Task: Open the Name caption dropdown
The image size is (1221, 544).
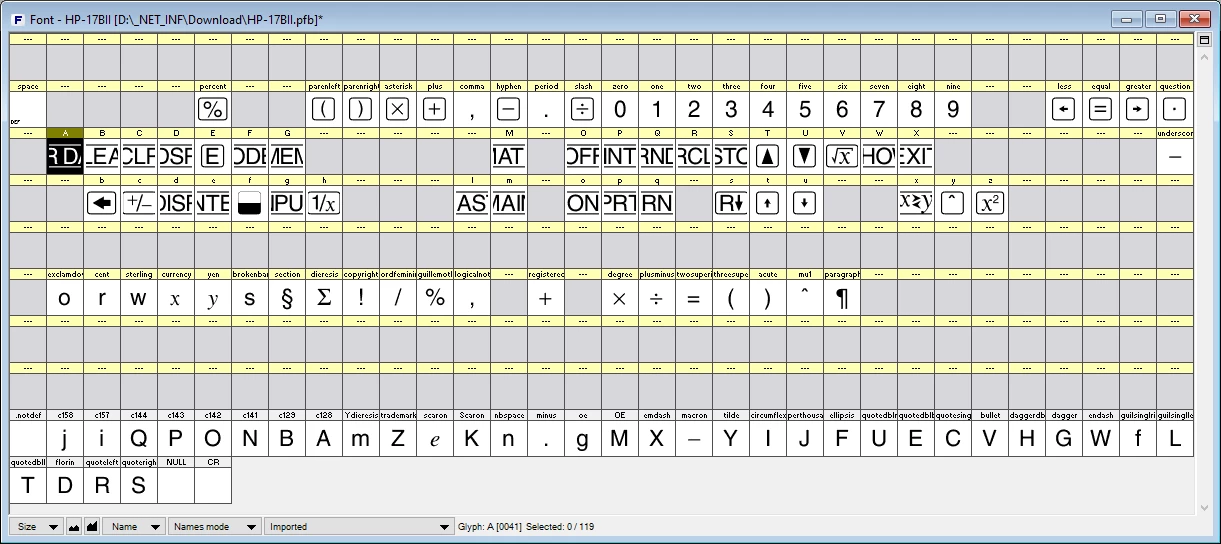Action: pyautogui.click(x=137, y=526)
